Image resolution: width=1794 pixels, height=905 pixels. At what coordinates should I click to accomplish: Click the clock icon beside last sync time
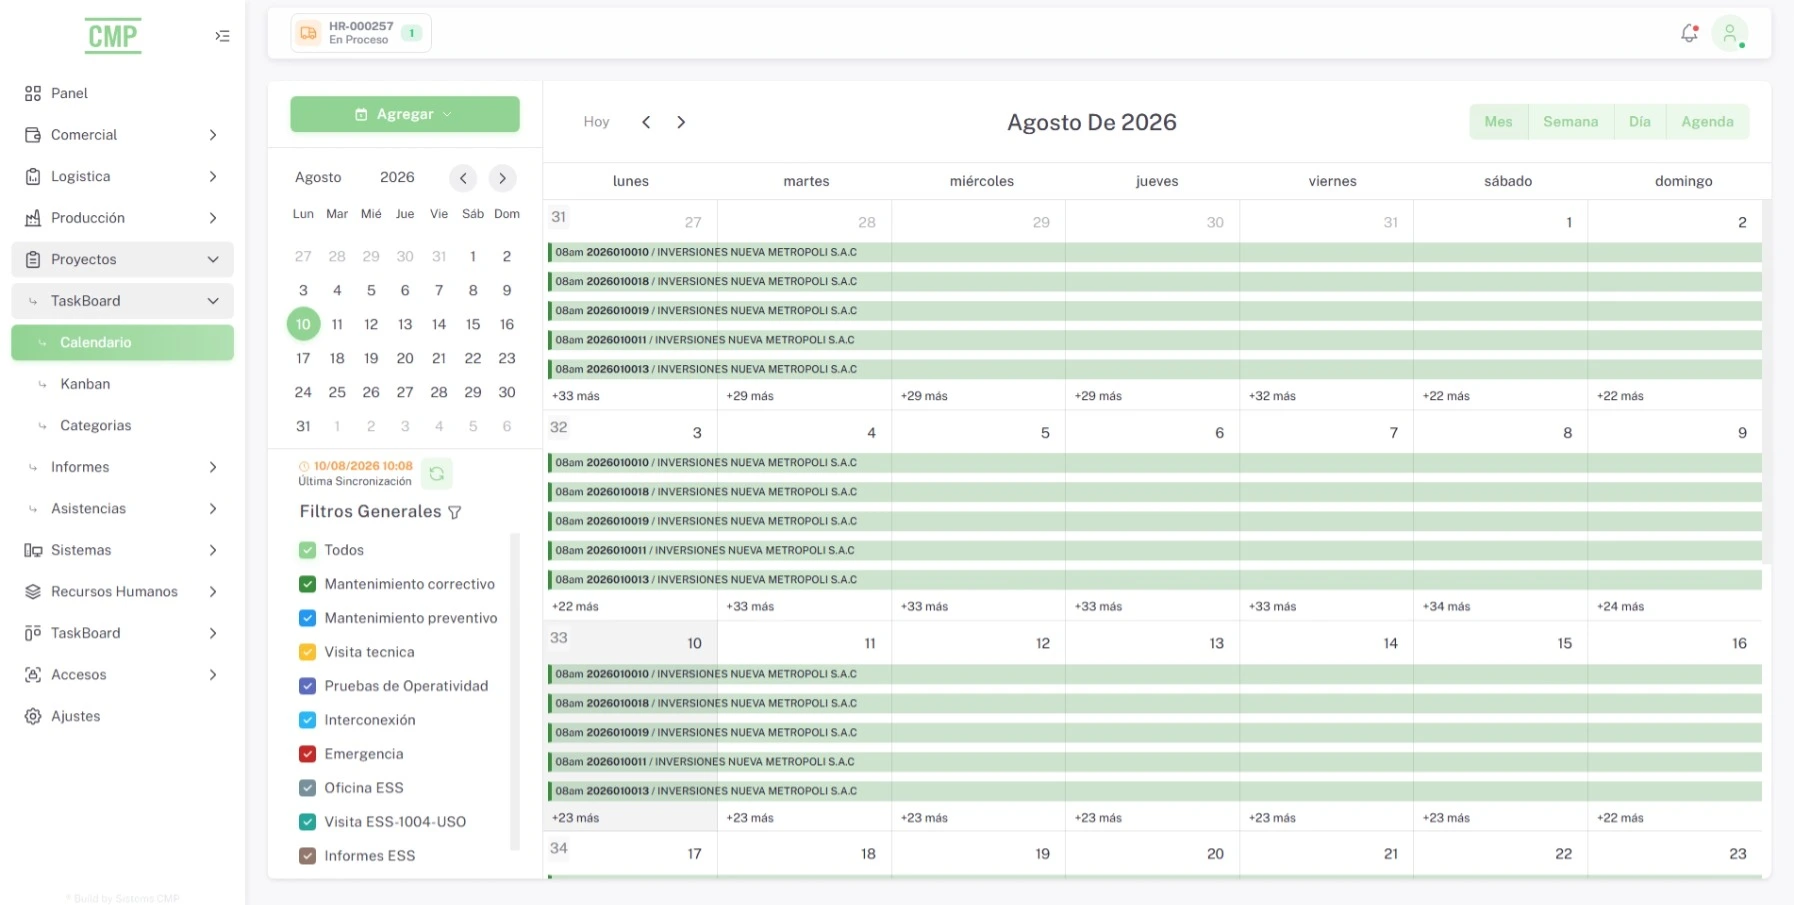(x=304, y=466)
